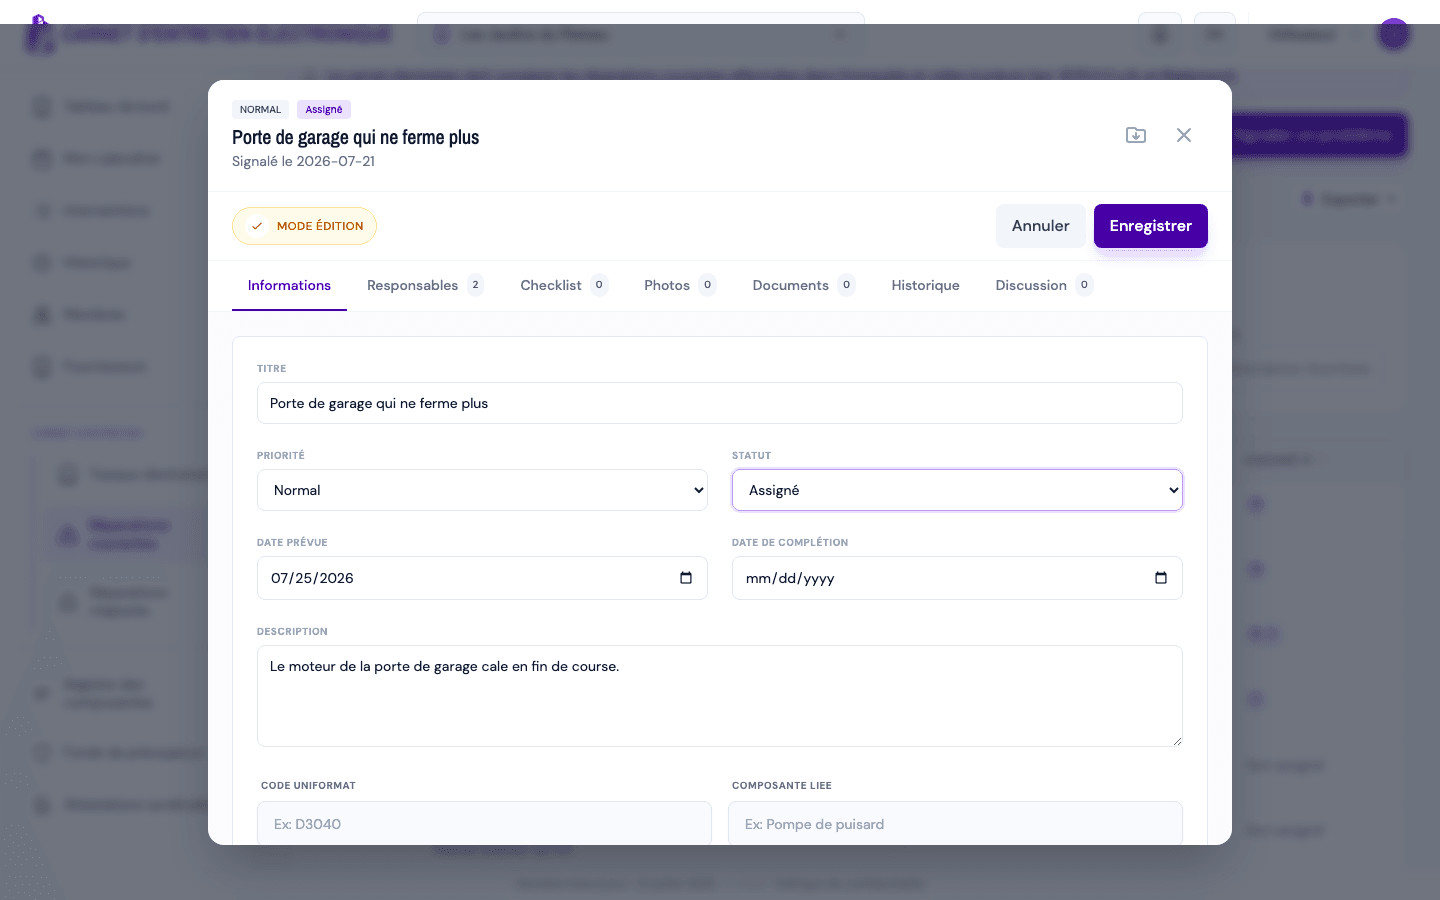Click the Assigné status badge in header
Screen dimensions: 1440x900
point(324,110)
